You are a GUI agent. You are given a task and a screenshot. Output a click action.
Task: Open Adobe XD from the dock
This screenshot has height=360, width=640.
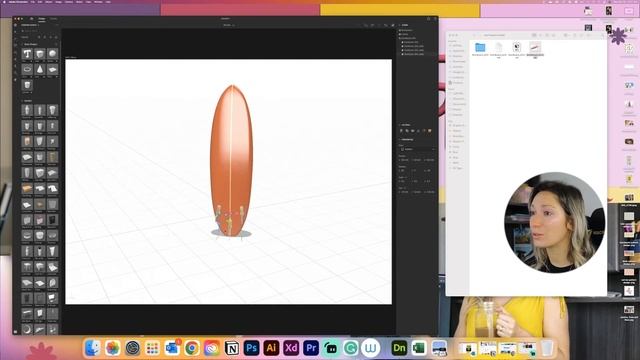(x=291, y=348)
